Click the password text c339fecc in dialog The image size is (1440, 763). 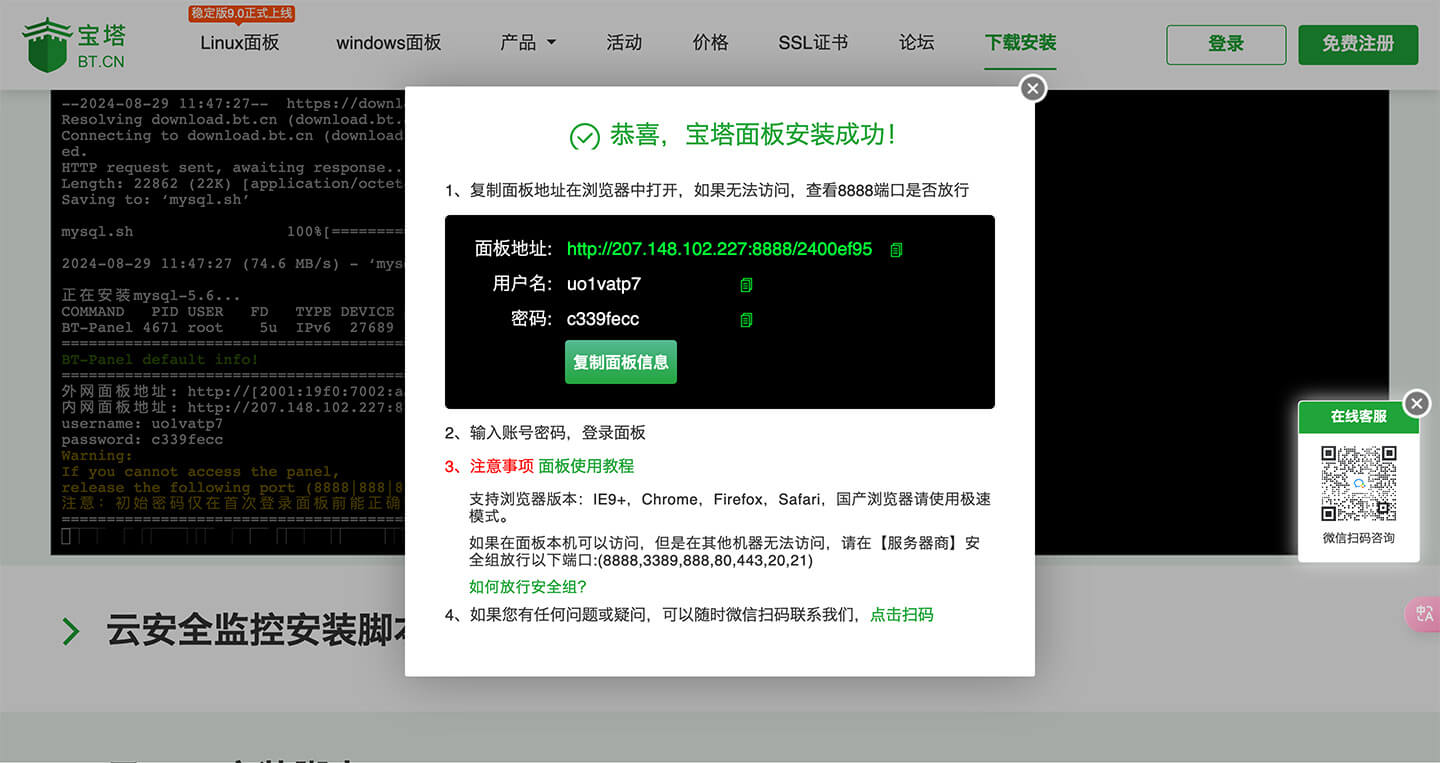pyautogui.click(x=603, y=319)
